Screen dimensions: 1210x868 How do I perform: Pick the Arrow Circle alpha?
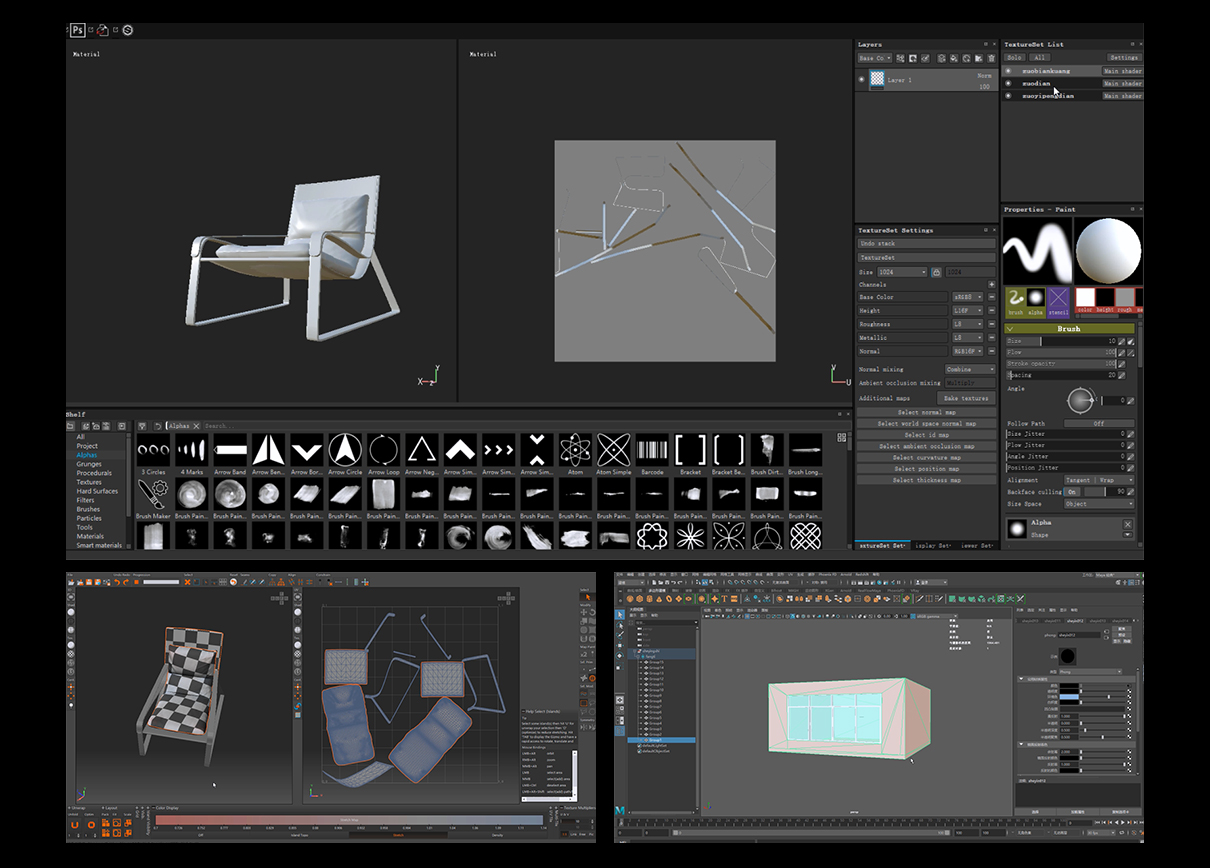[x=345, y=451]
